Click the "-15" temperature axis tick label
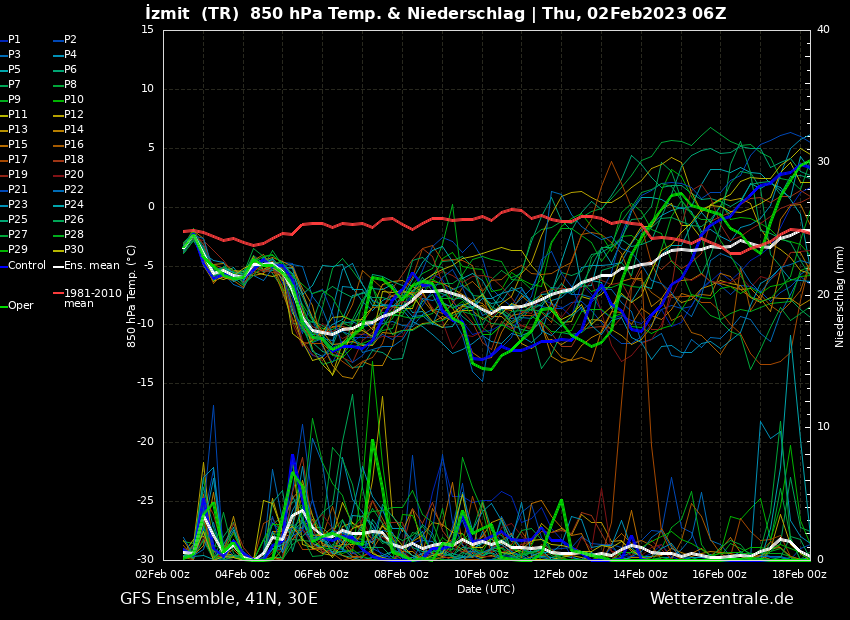The width and height of the screenshot is (850, 620). 146,383
